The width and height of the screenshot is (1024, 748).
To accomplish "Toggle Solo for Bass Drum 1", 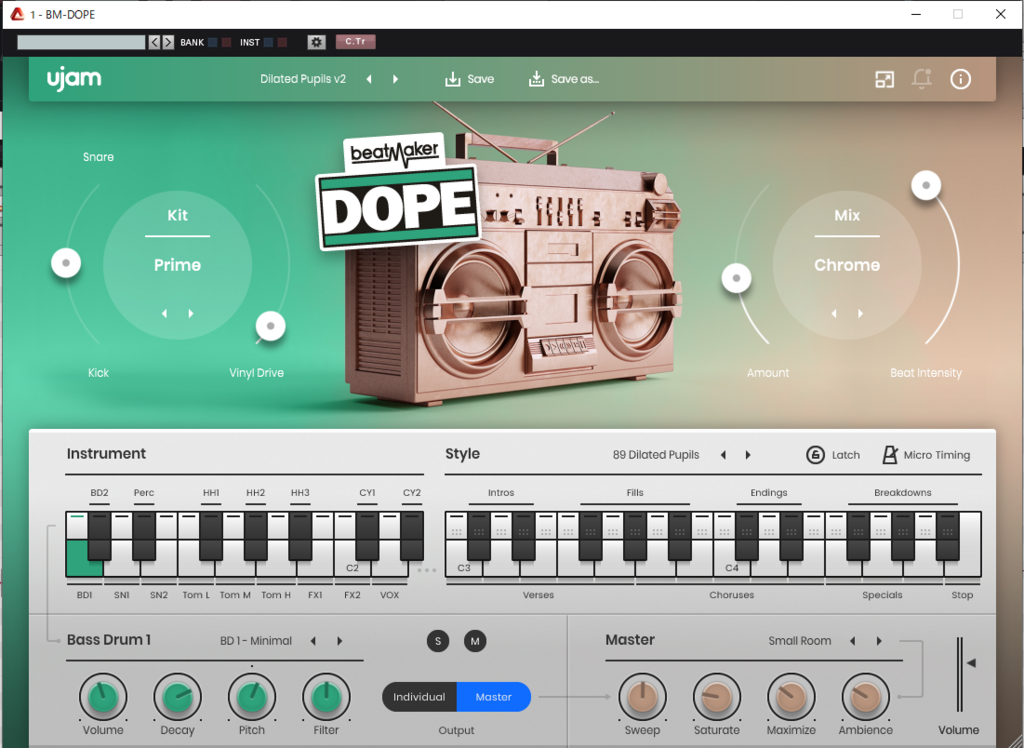I will [x=438, y=641].
